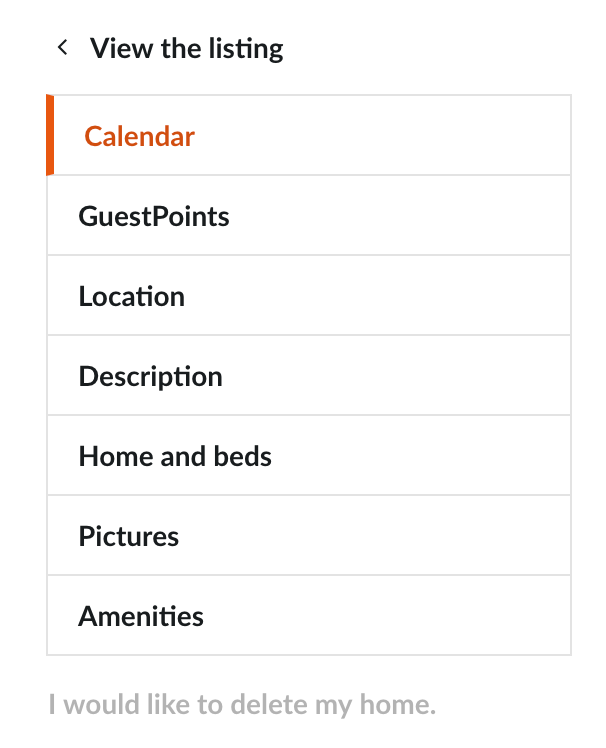Select the Calendar menu item
The width and height of the screenshot is (606, 748).
[x=139, y=136]
